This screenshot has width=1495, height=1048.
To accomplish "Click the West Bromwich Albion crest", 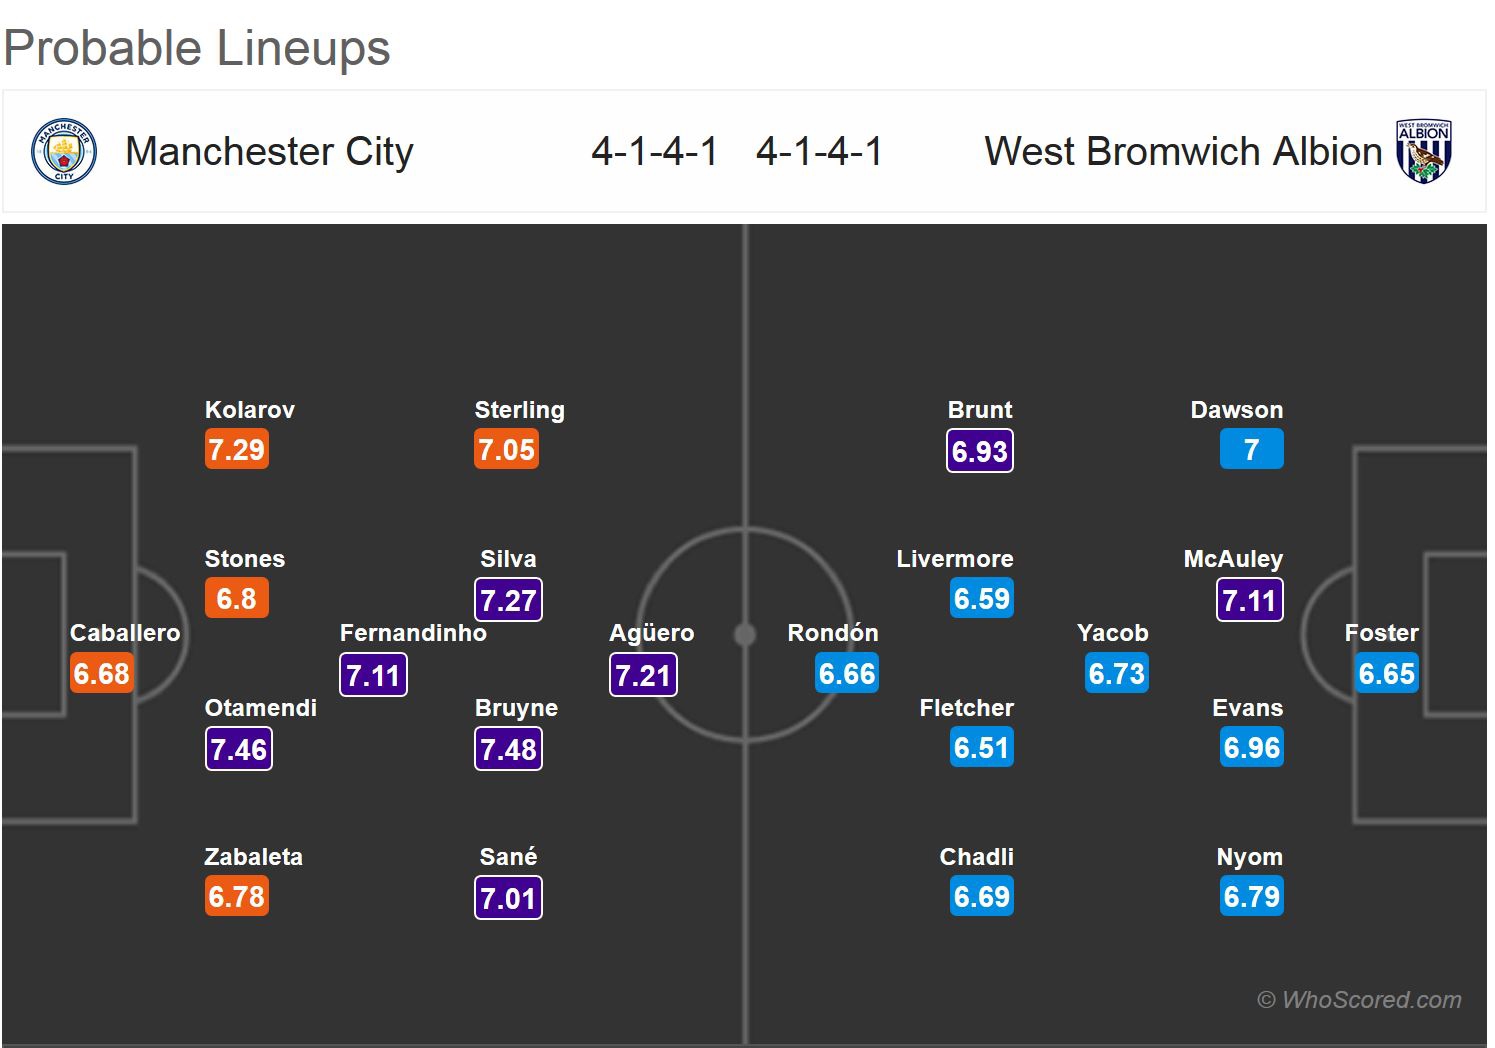I will 1423,151.
